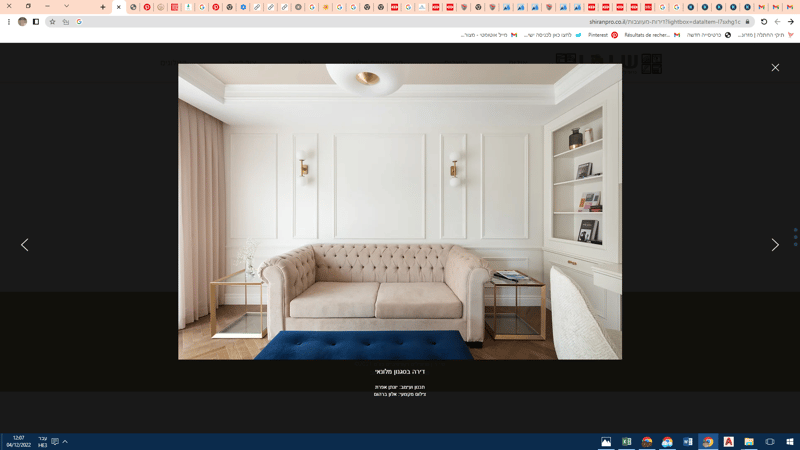
Task: Click the black right-pointing navigation arrow in toolbar
Action: click(x=791, y=22)
